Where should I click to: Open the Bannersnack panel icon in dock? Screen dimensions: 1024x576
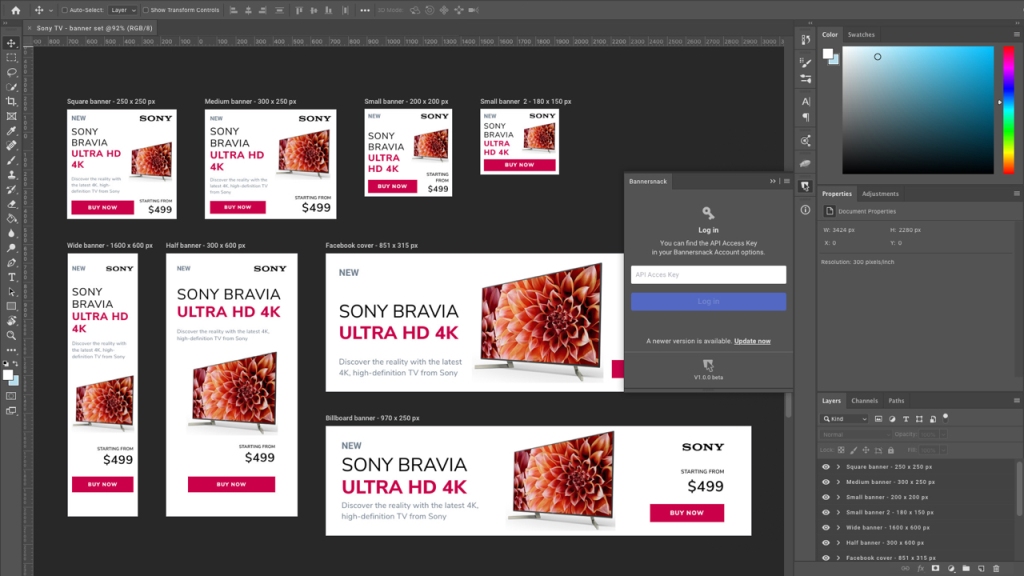[x=805, y=186]
